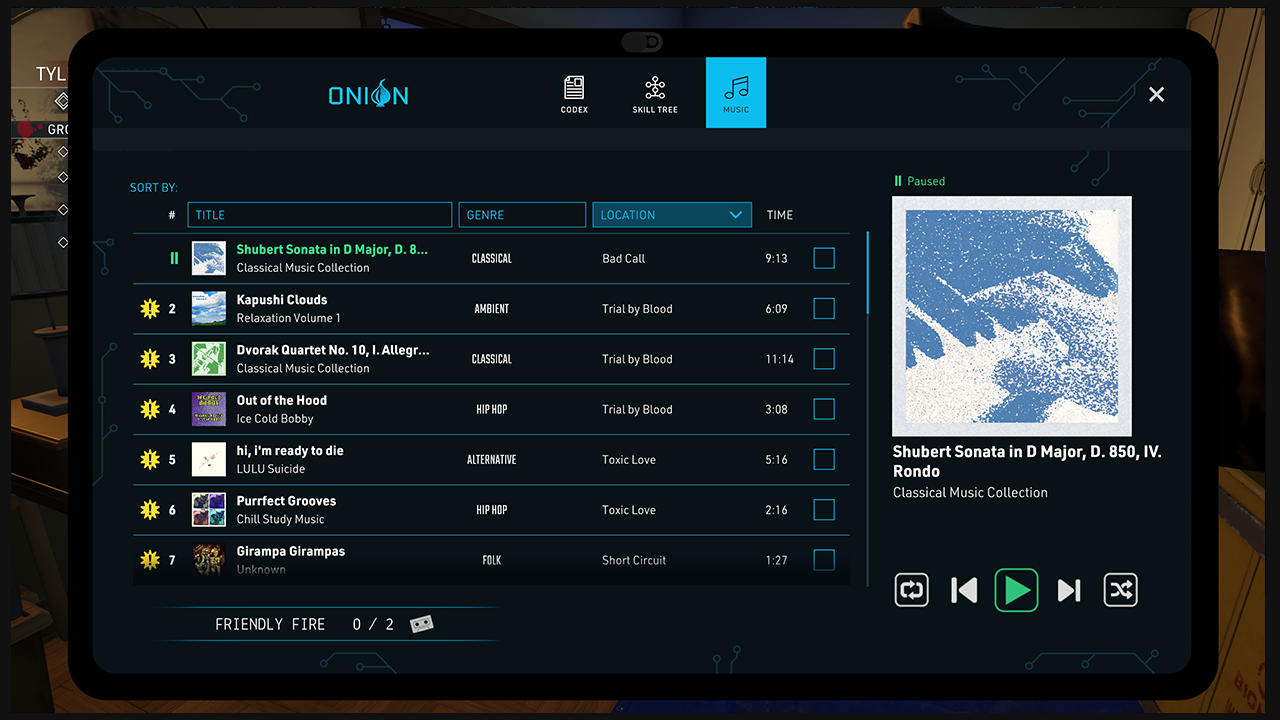Sort the track list by Genre
Screen dimensions: 1280x720
(x=522, y=215)
